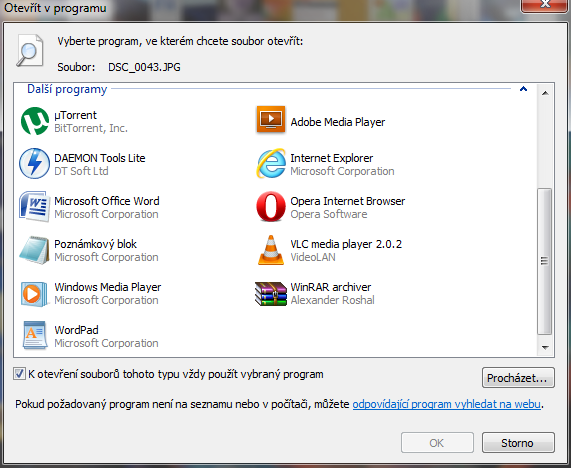Select the µTorrent program icon
Image resolution: width=571 pixels, height=468 pixels.
[35, 121]
